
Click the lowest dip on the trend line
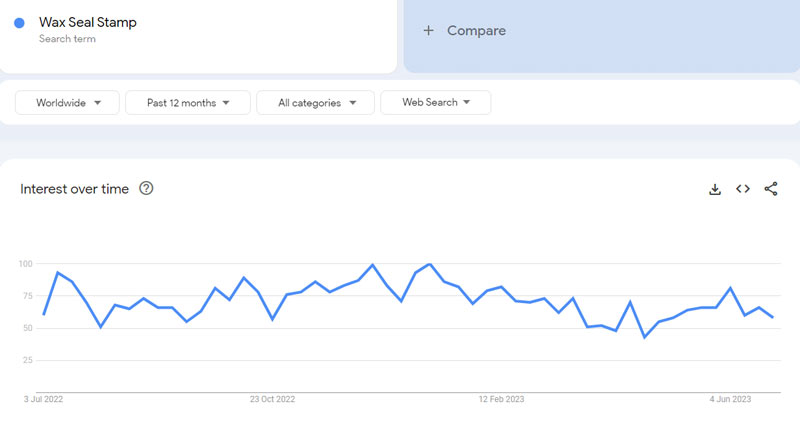click(645, 337)
